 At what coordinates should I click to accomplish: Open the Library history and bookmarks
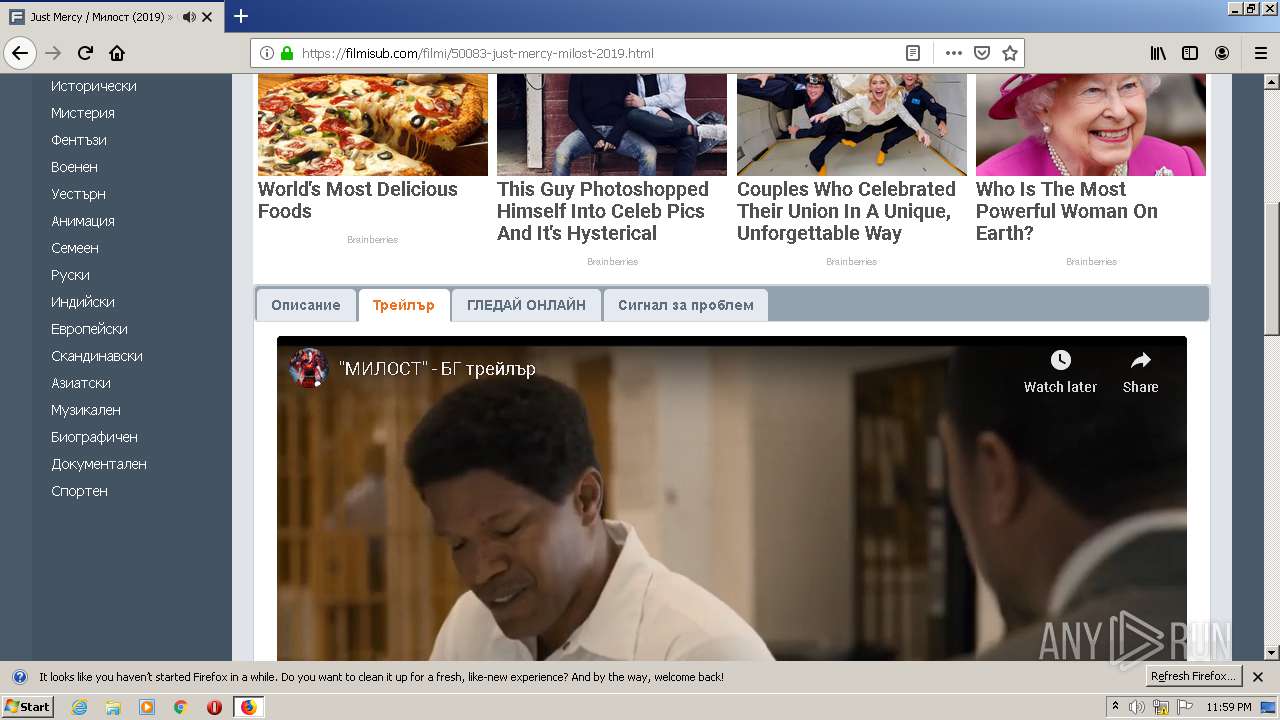point(1158,53)
